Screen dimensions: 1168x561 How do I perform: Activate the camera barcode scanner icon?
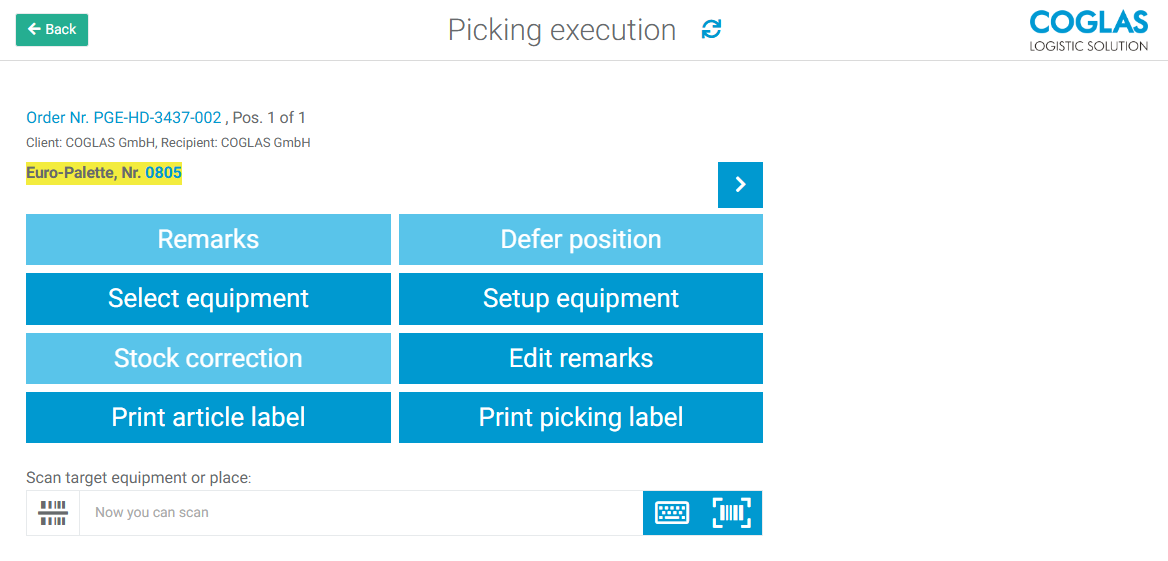tap(731, 513)
